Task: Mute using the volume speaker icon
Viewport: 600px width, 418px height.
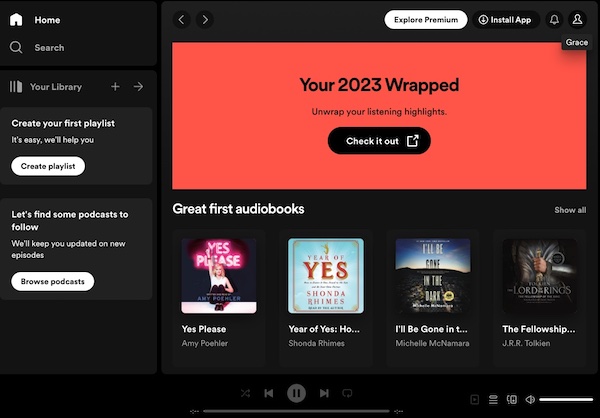Action: [x=530, y=400]
